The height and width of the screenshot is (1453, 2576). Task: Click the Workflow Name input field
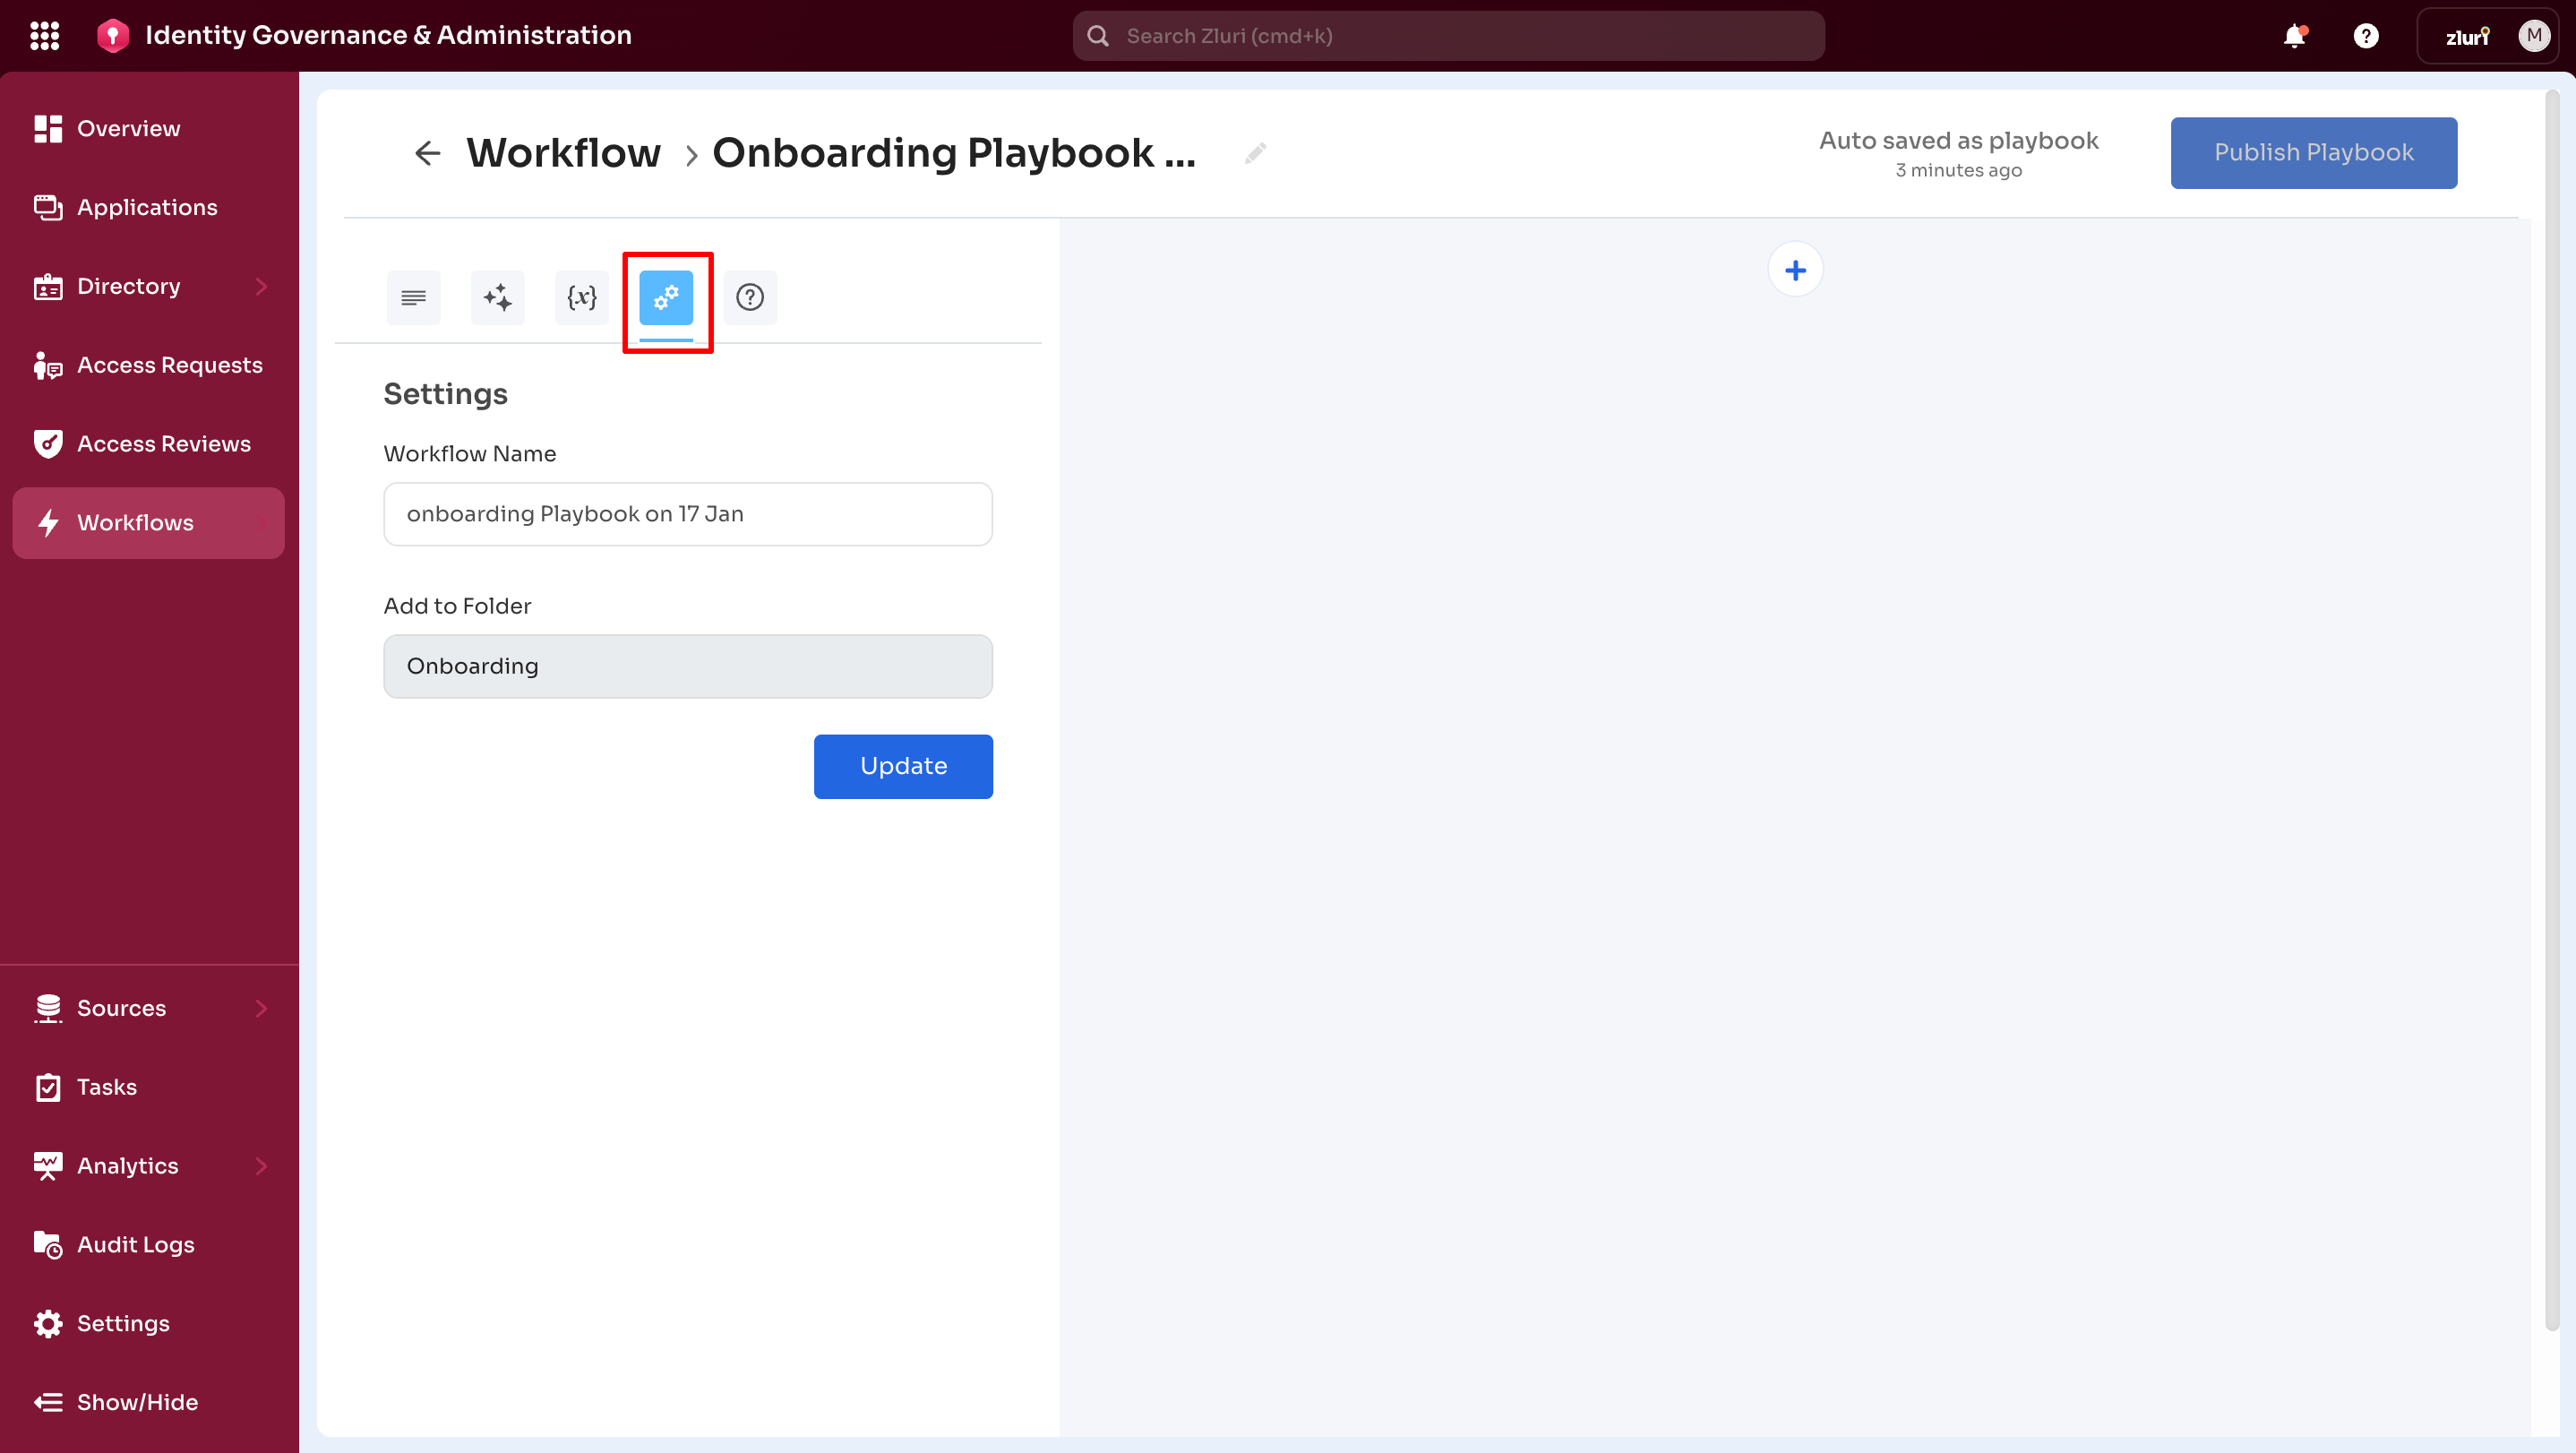687,513
